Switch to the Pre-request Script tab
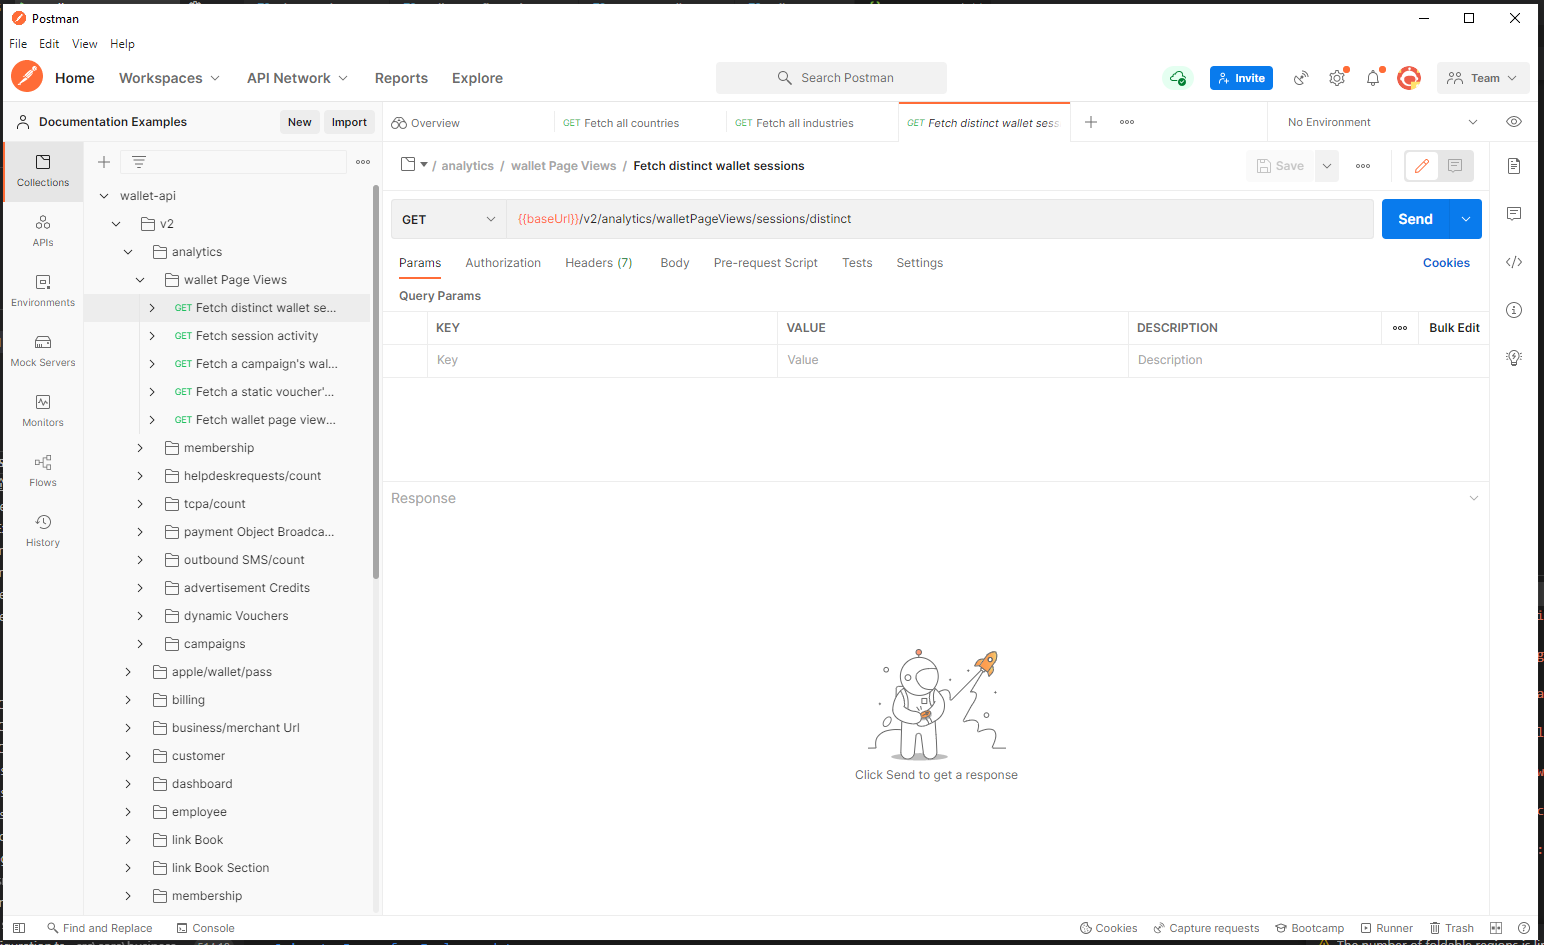The image size is (1544, 945). tap(766, 263)
